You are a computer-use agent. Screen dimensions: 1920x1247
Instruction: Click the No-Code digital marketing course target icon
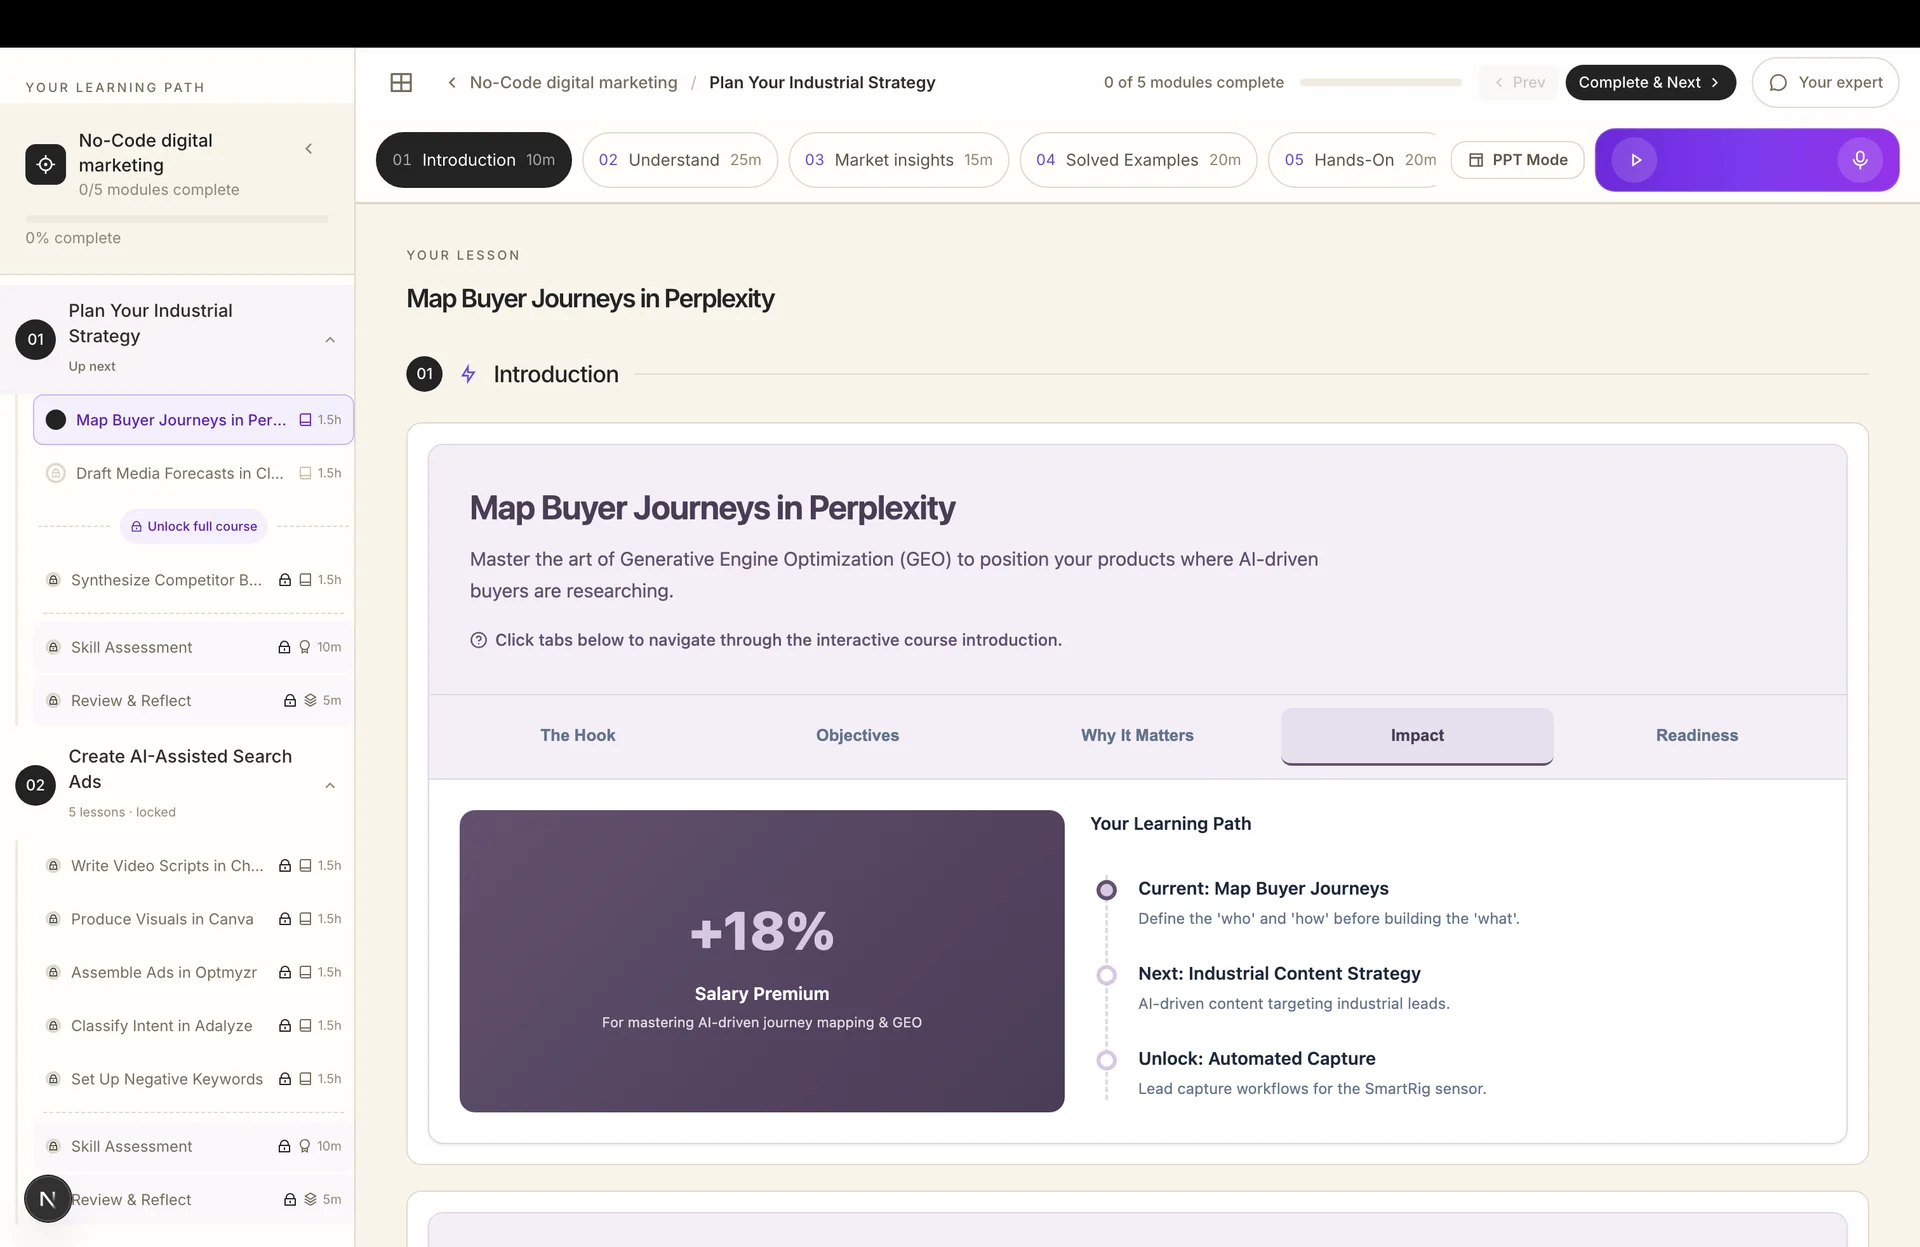[45, 164]
